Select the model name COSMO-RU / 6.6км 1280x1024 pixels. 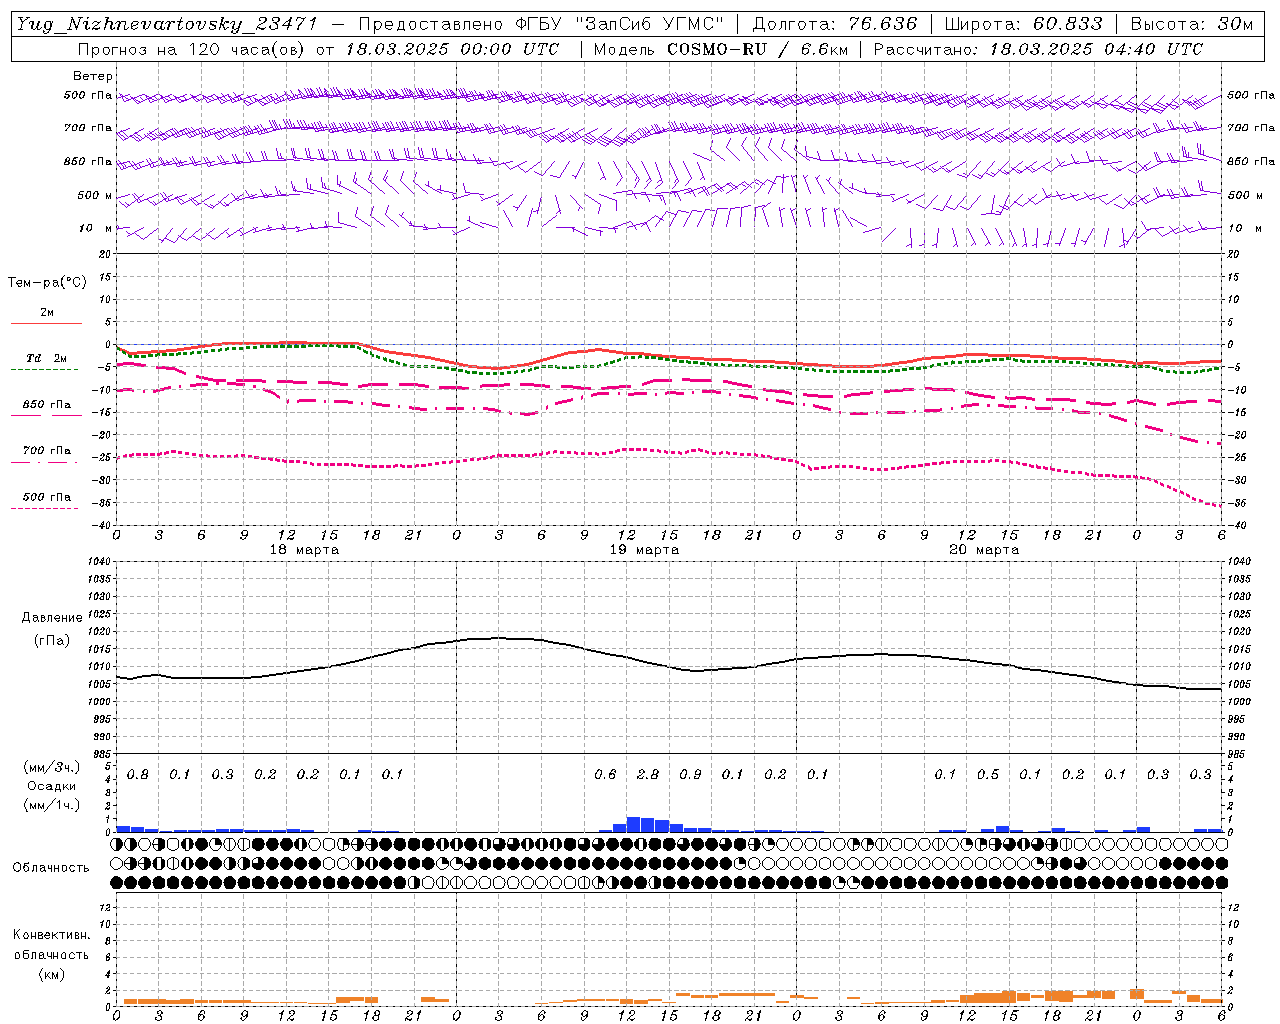point(757,49)
